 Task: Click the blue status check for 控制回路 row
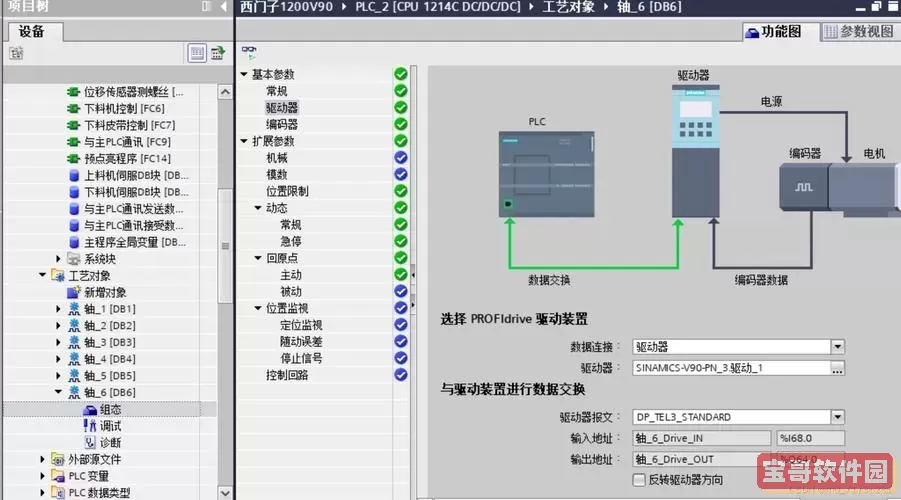click(x=401, y=375)
